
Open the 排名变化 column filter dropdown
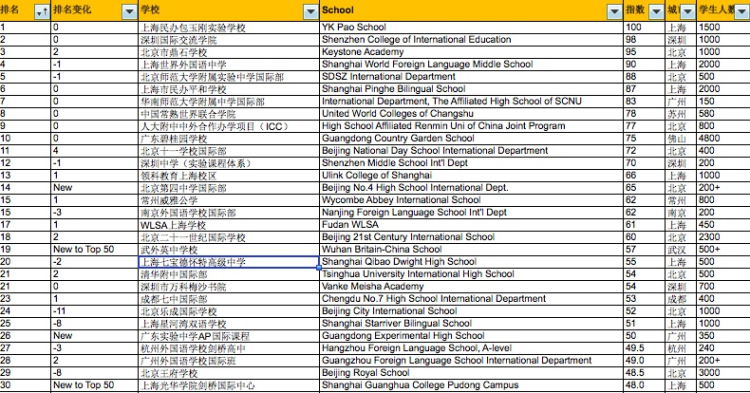pos(129,12)
